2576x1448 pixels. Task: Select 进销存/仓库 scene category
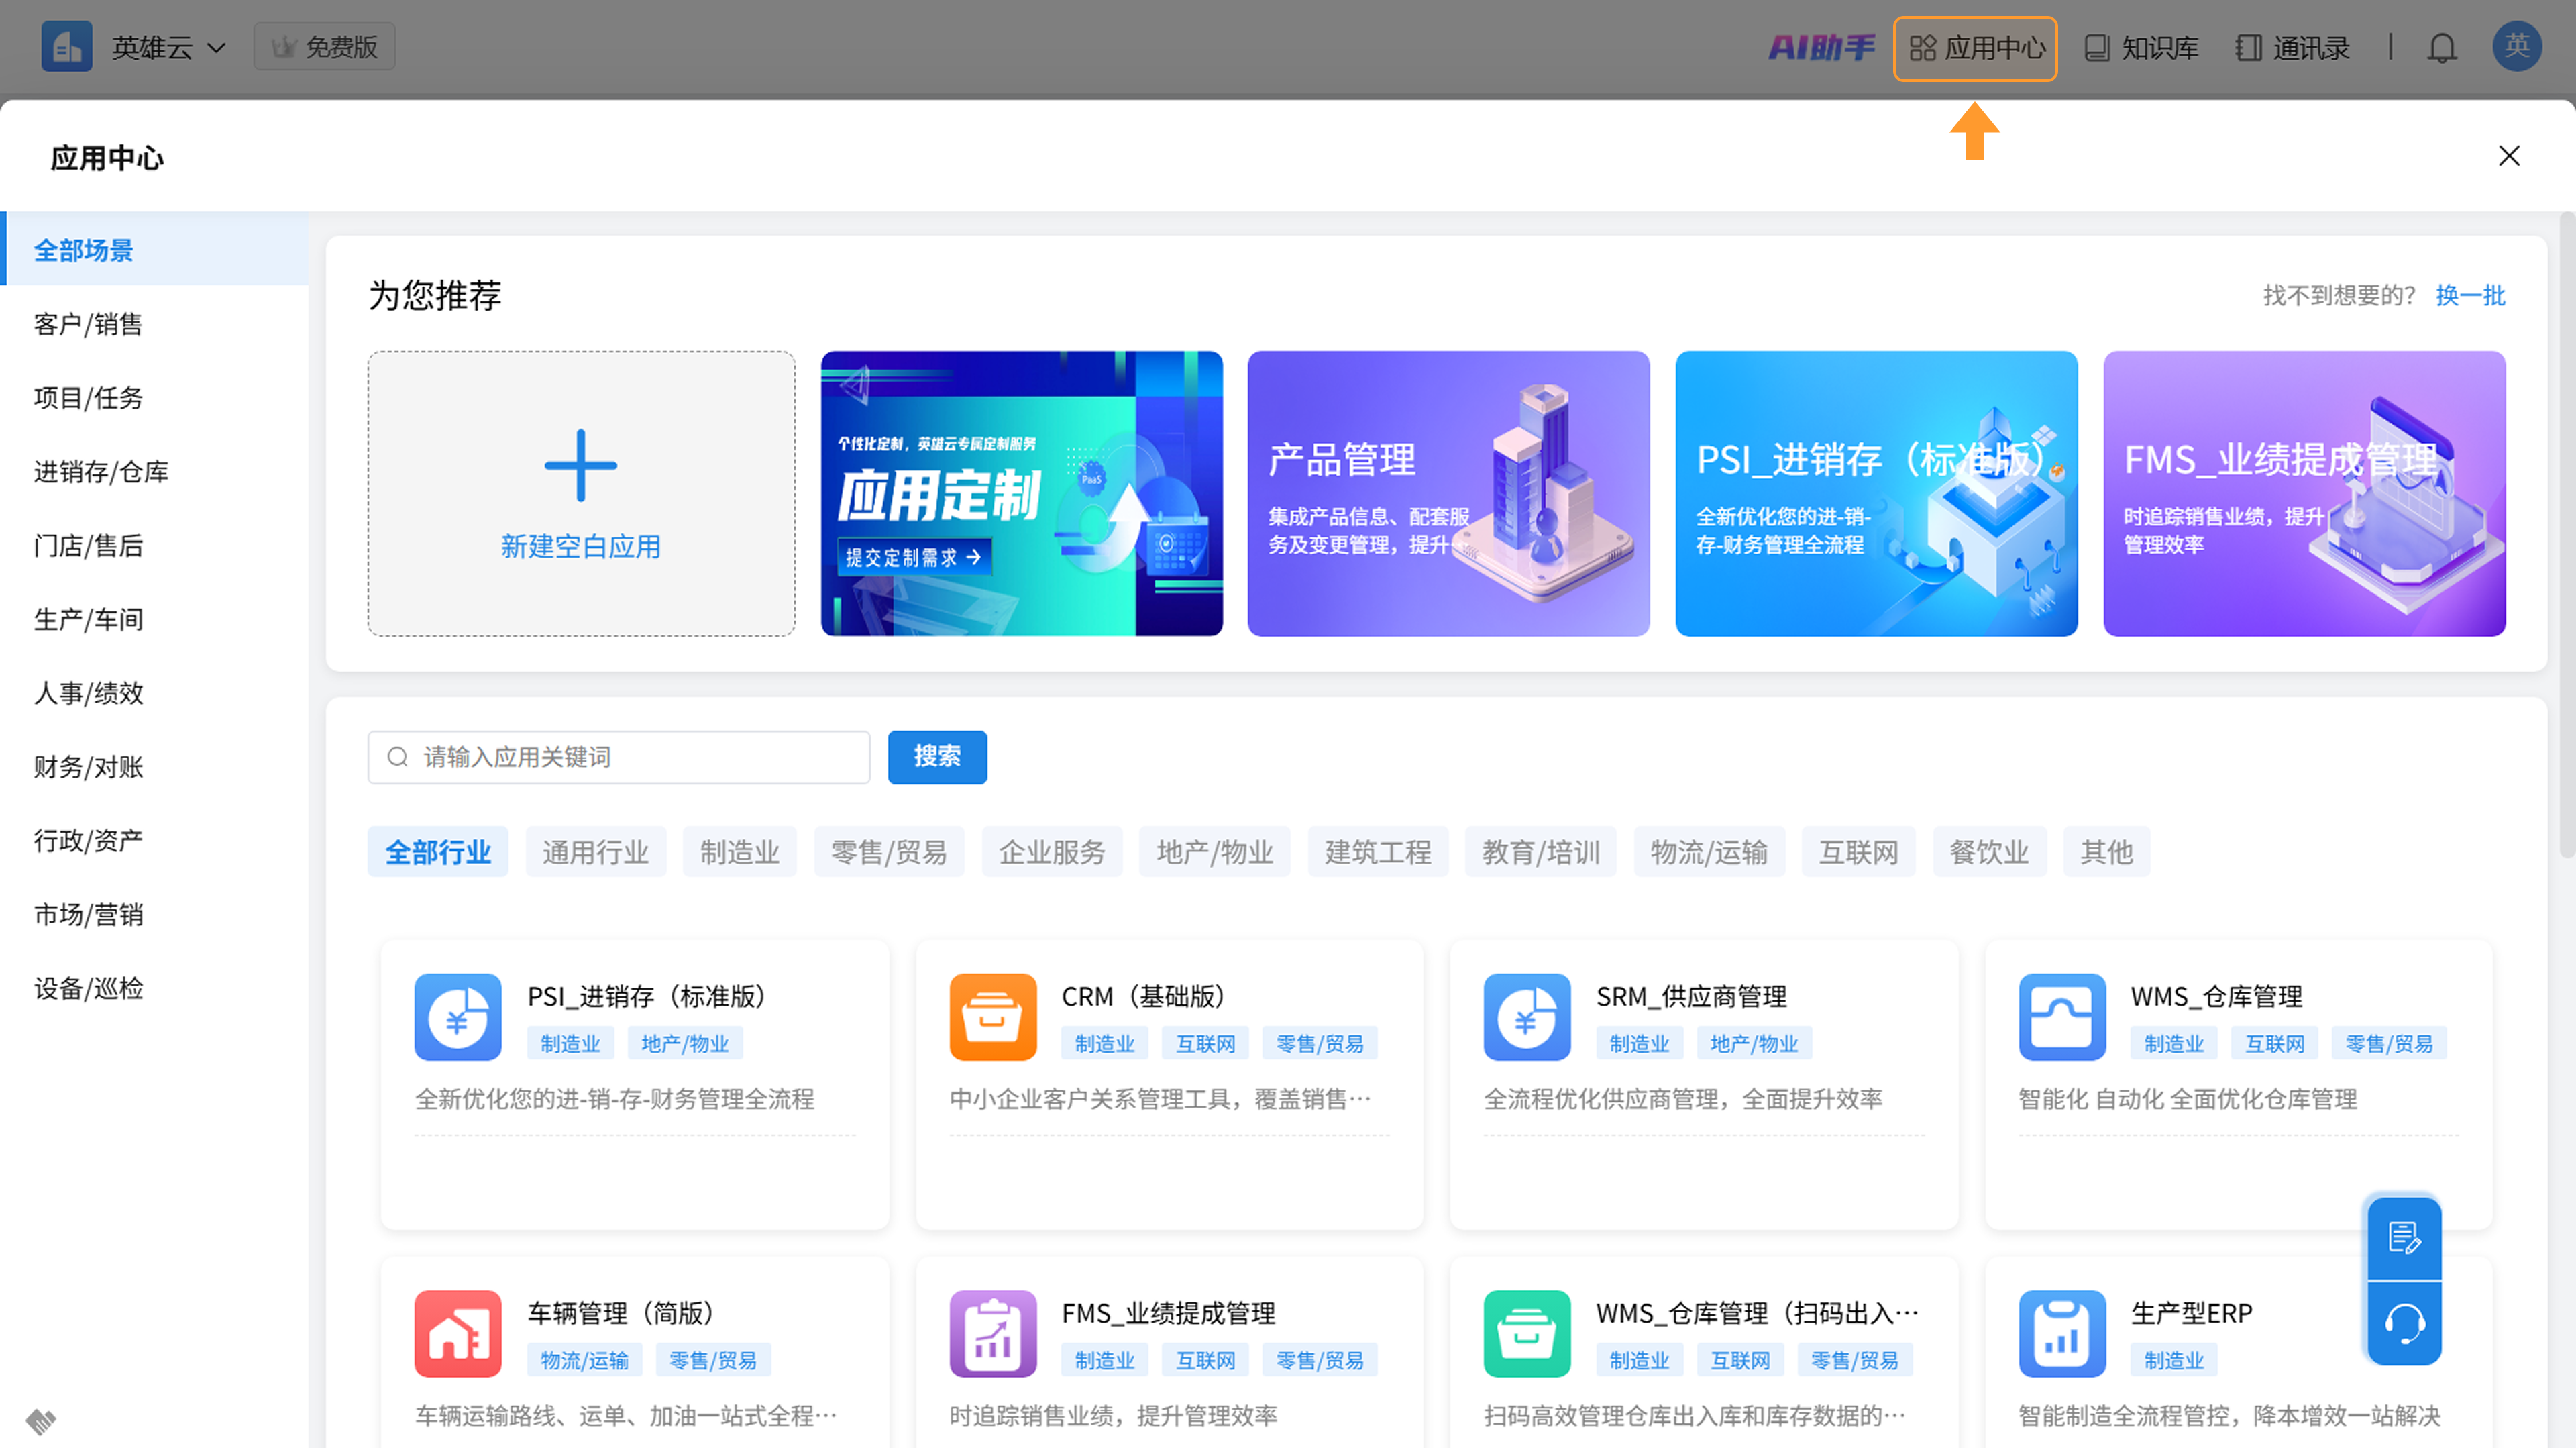pos(155,472)
